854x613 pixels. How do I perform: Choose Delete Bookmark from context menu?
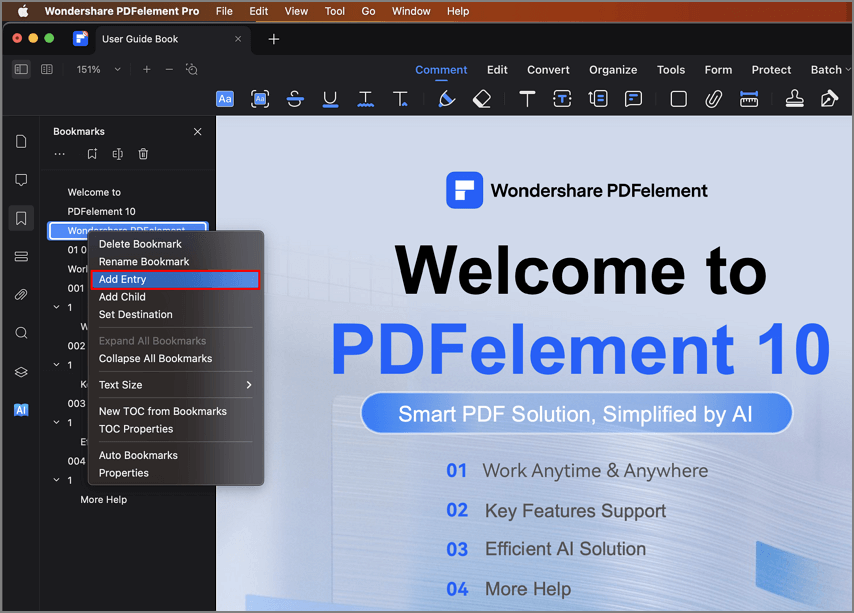175,244
